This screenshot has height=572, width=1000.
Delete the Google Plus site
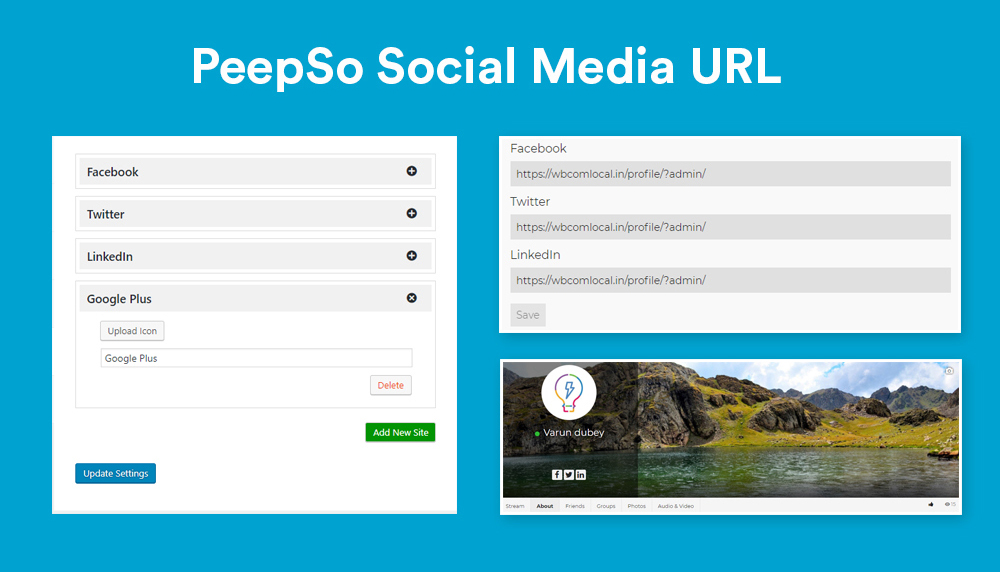[x=391, y=385]
